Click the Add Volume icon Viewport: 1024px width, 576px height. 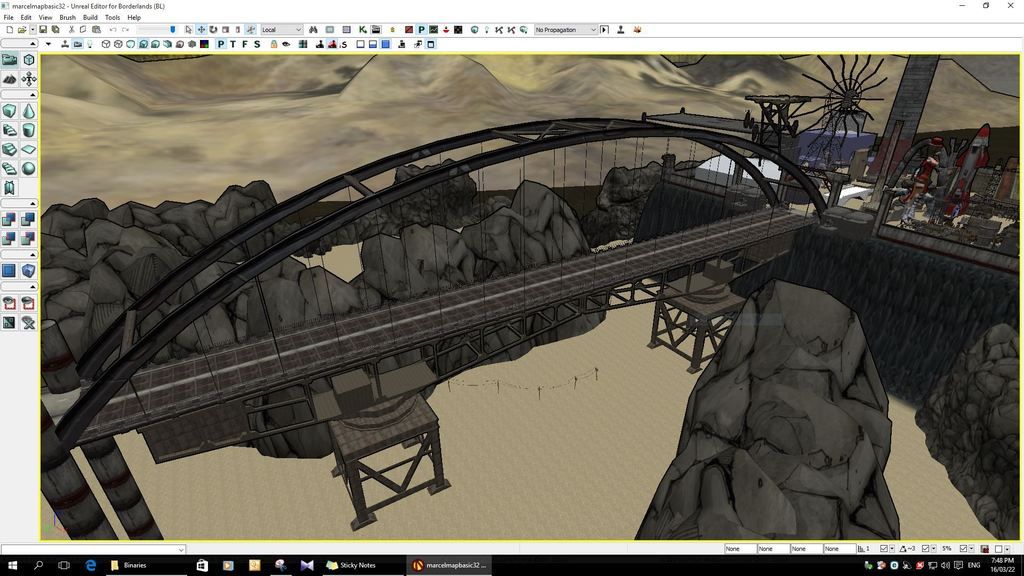[x=29, y=271]
